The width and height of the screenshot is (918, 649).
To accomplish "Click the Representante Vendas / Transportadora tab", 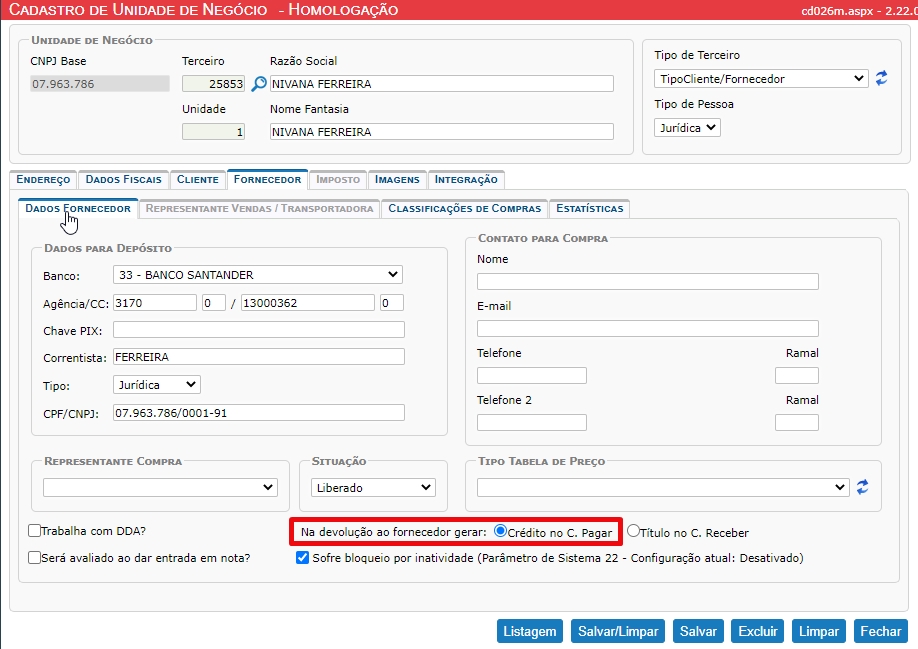I will point(259,208).
